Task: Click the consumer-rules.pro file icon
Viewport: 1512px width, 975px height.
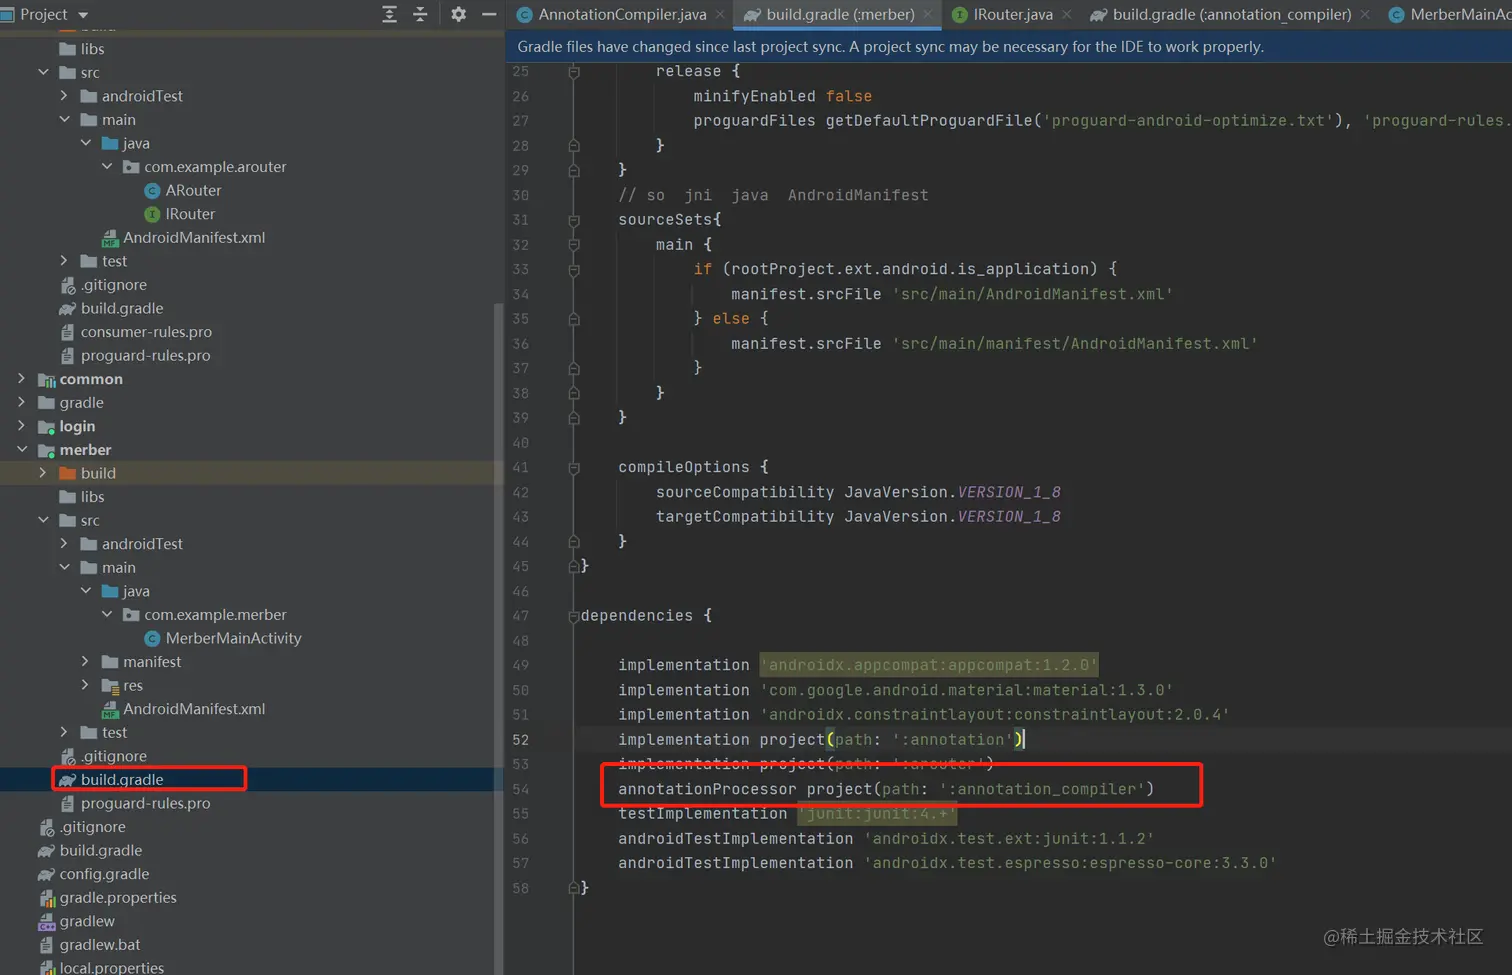Action: pyautogui.click(x=67, y=332)
